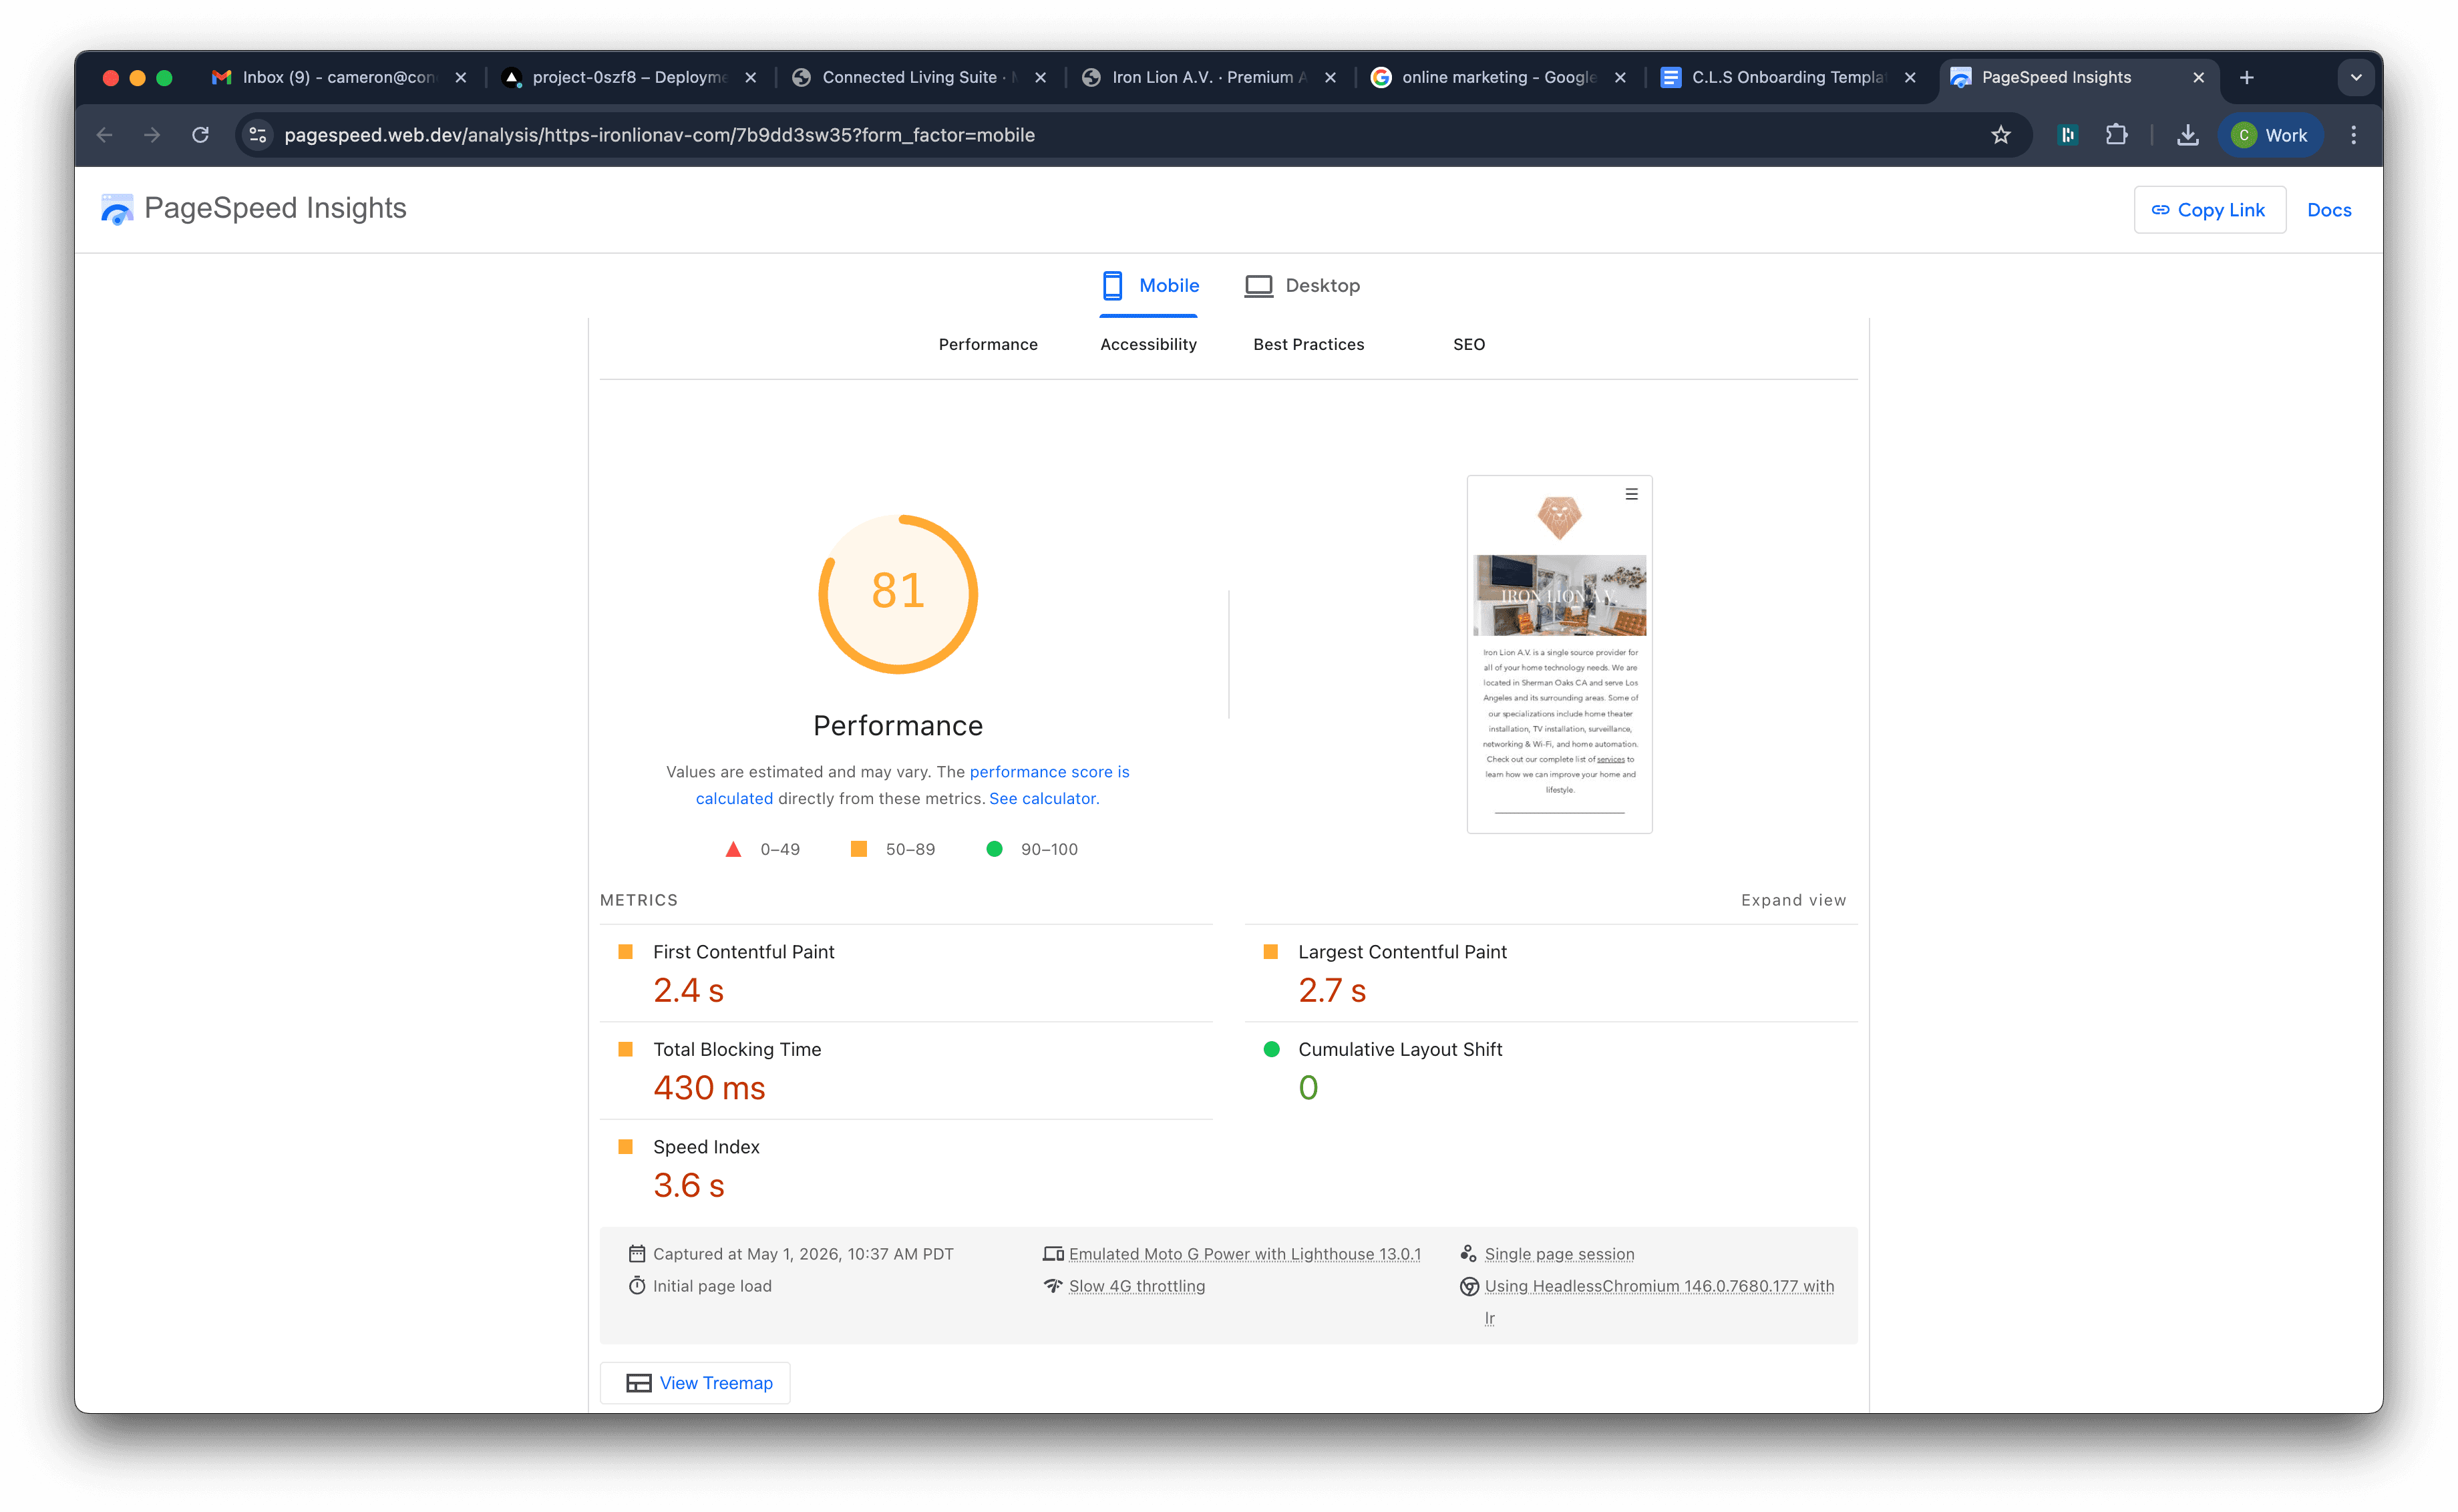The image size is (2458, 1512).
Task: Click Single page session info
Action: pos(1559,1254)
